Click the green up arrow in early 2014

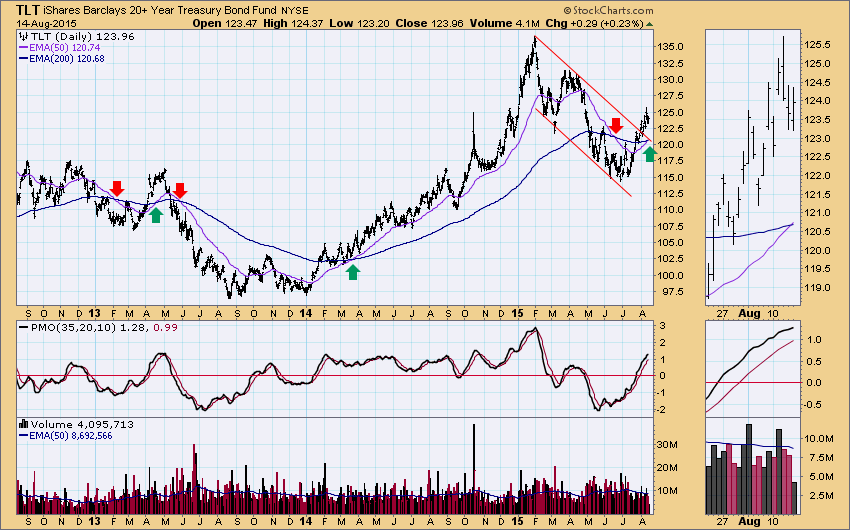[x=353, y=271]
